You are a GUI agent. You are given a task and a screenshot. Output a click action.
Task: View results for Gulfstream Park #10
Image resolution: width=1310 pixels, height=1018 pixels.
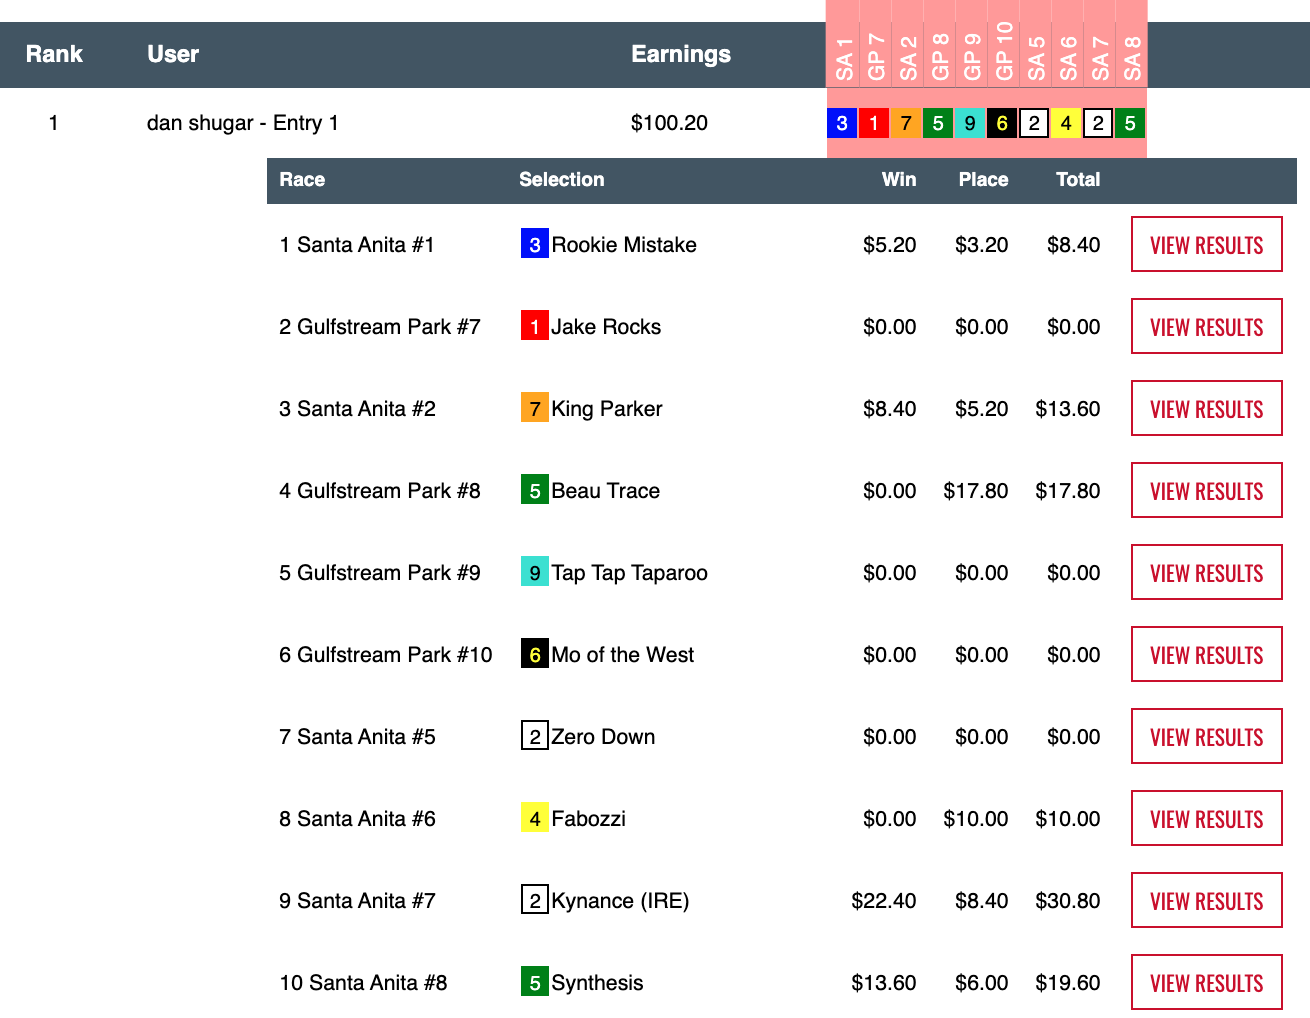point(1206,655)
